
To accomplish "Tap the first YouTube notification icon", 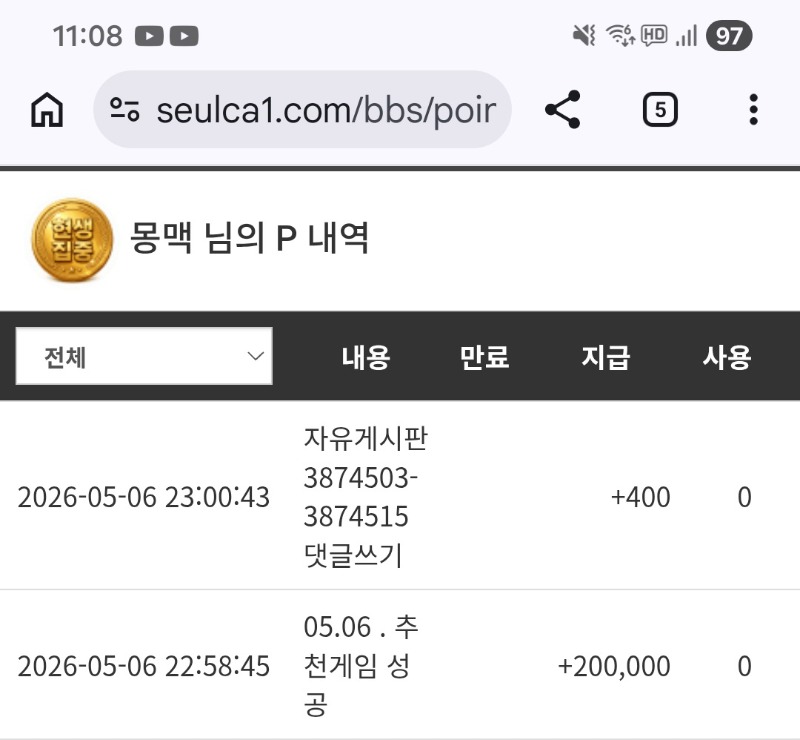I will coord(149,36).
